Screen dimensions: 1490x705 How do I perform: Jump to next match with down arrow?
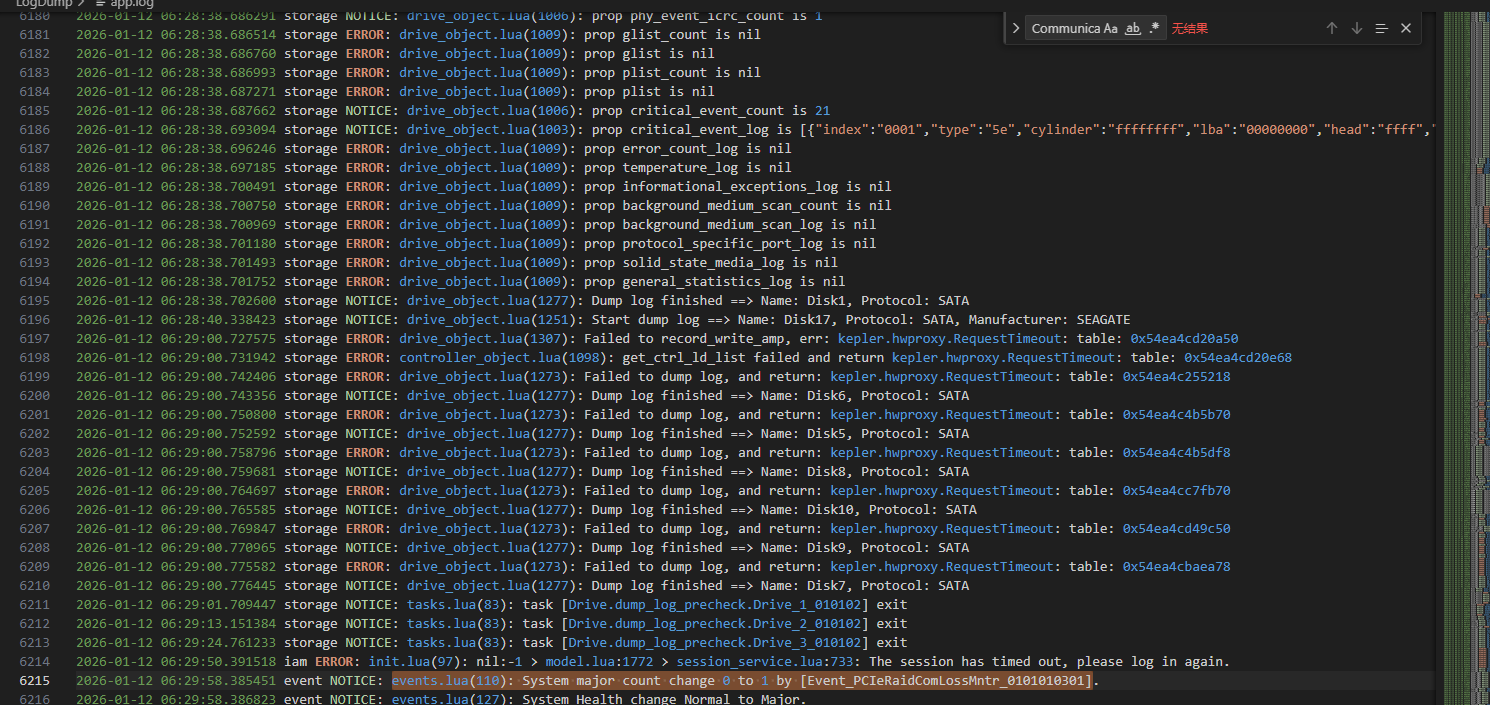[1357, 28]
